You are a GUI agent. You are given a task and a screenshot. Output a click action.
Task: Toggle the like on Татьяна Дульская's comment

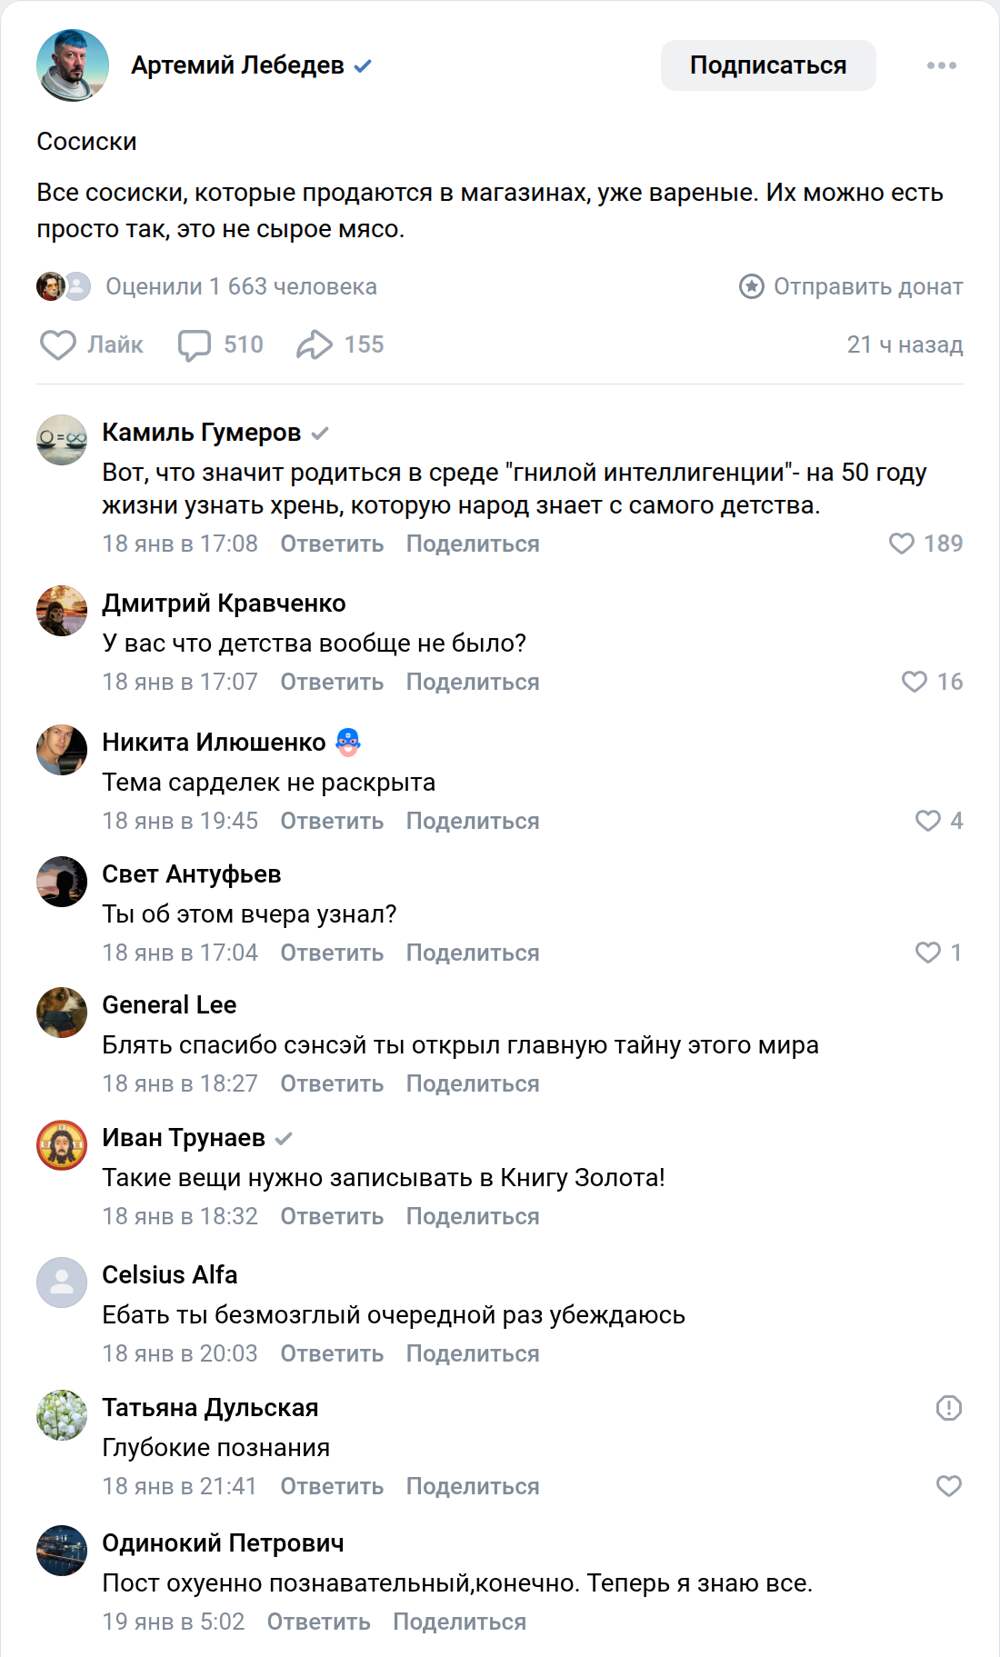948,1486
